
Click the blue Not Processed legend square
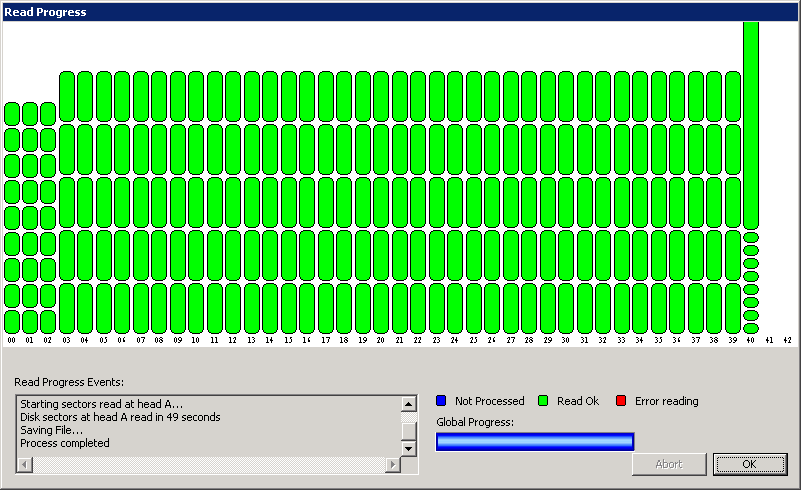point(441,401)
